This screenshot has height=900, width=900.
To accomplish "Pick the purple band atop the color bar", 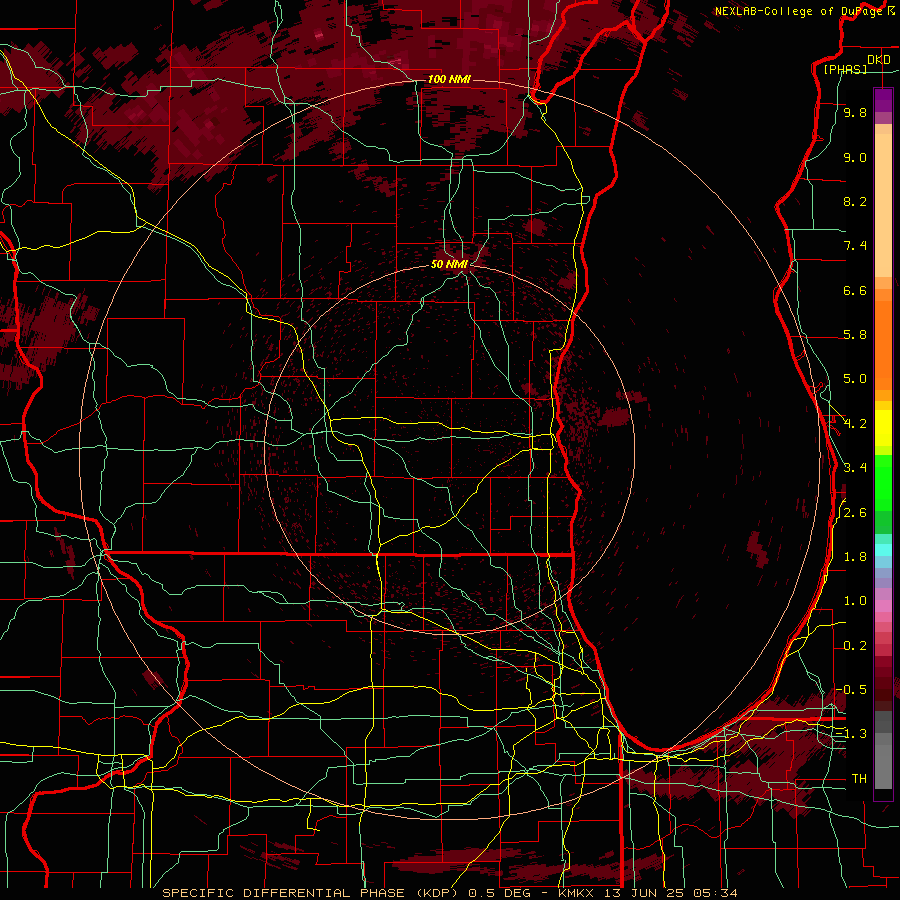I will click(883, 100).
